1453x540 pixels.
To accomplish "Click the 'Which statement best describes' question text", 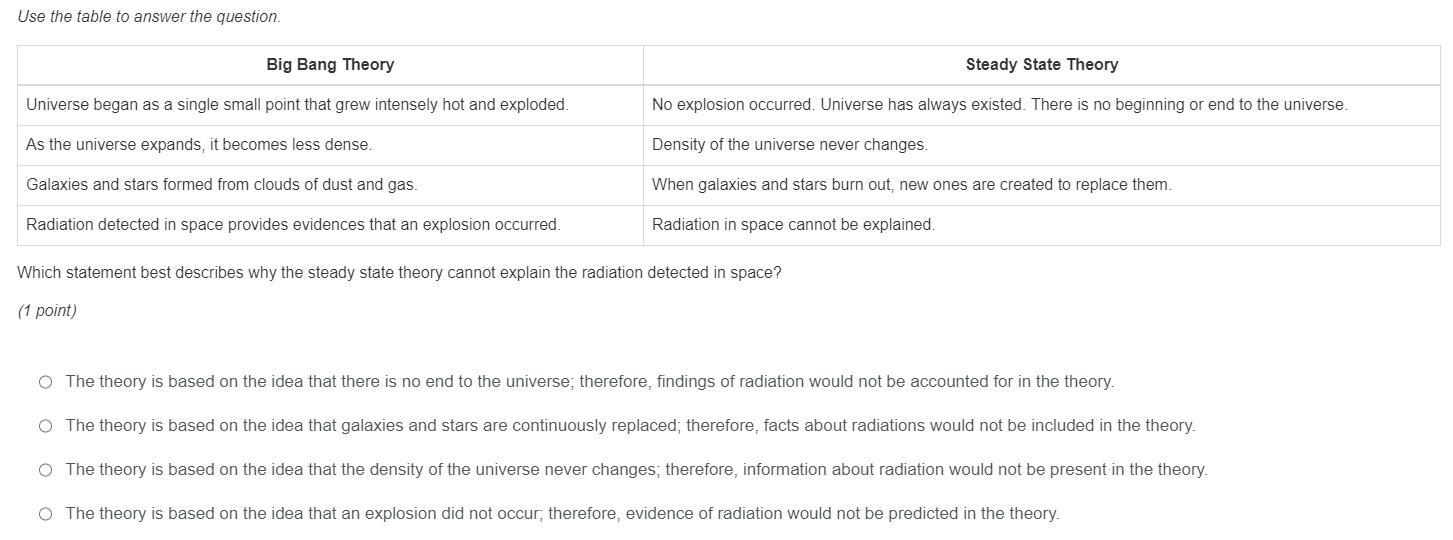I will [x=399, y=273].
